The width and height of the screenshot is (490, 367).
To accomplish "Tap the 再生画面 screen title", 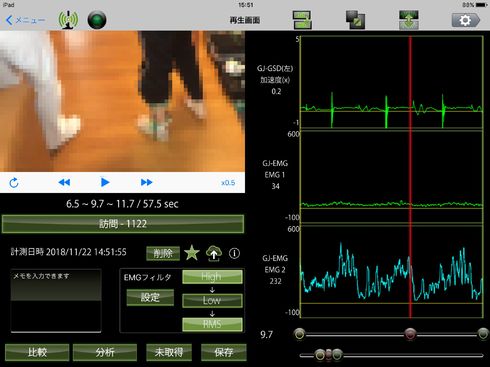I will coord(245,20).
